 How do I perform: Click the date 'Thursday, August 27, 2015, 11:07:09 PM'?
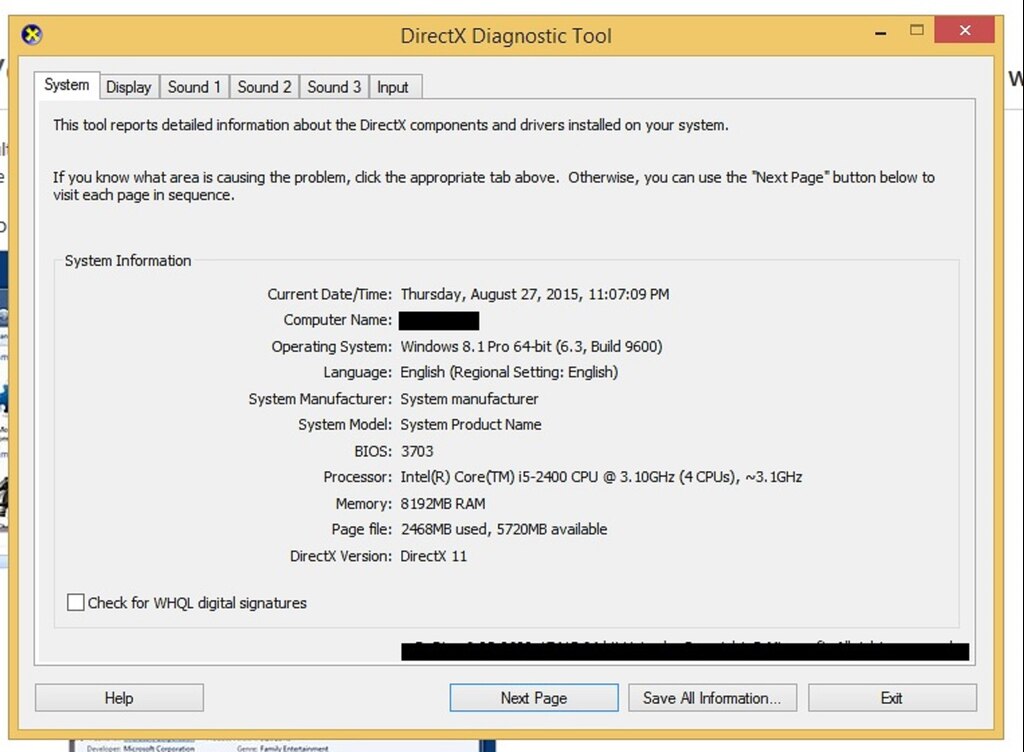(x=535, y=294)
